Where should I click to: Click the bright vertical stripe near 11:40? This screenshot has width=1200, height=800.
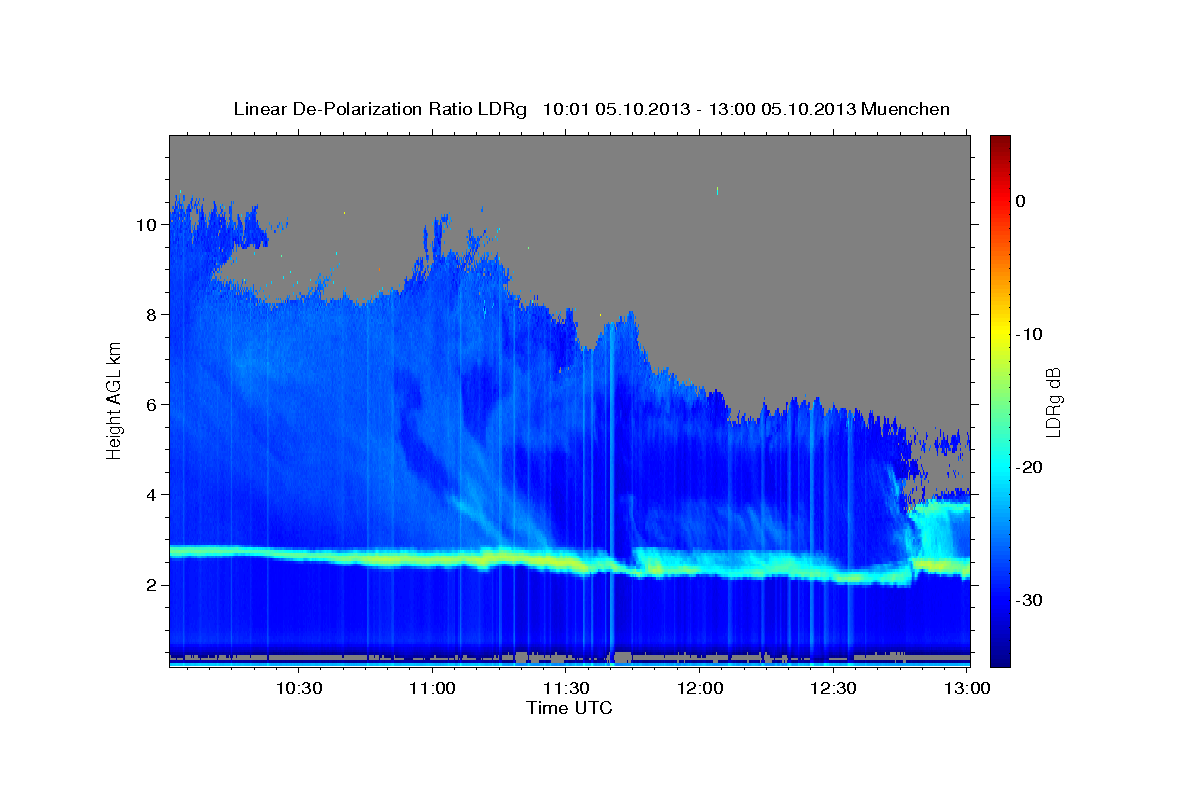coord(611,490)
